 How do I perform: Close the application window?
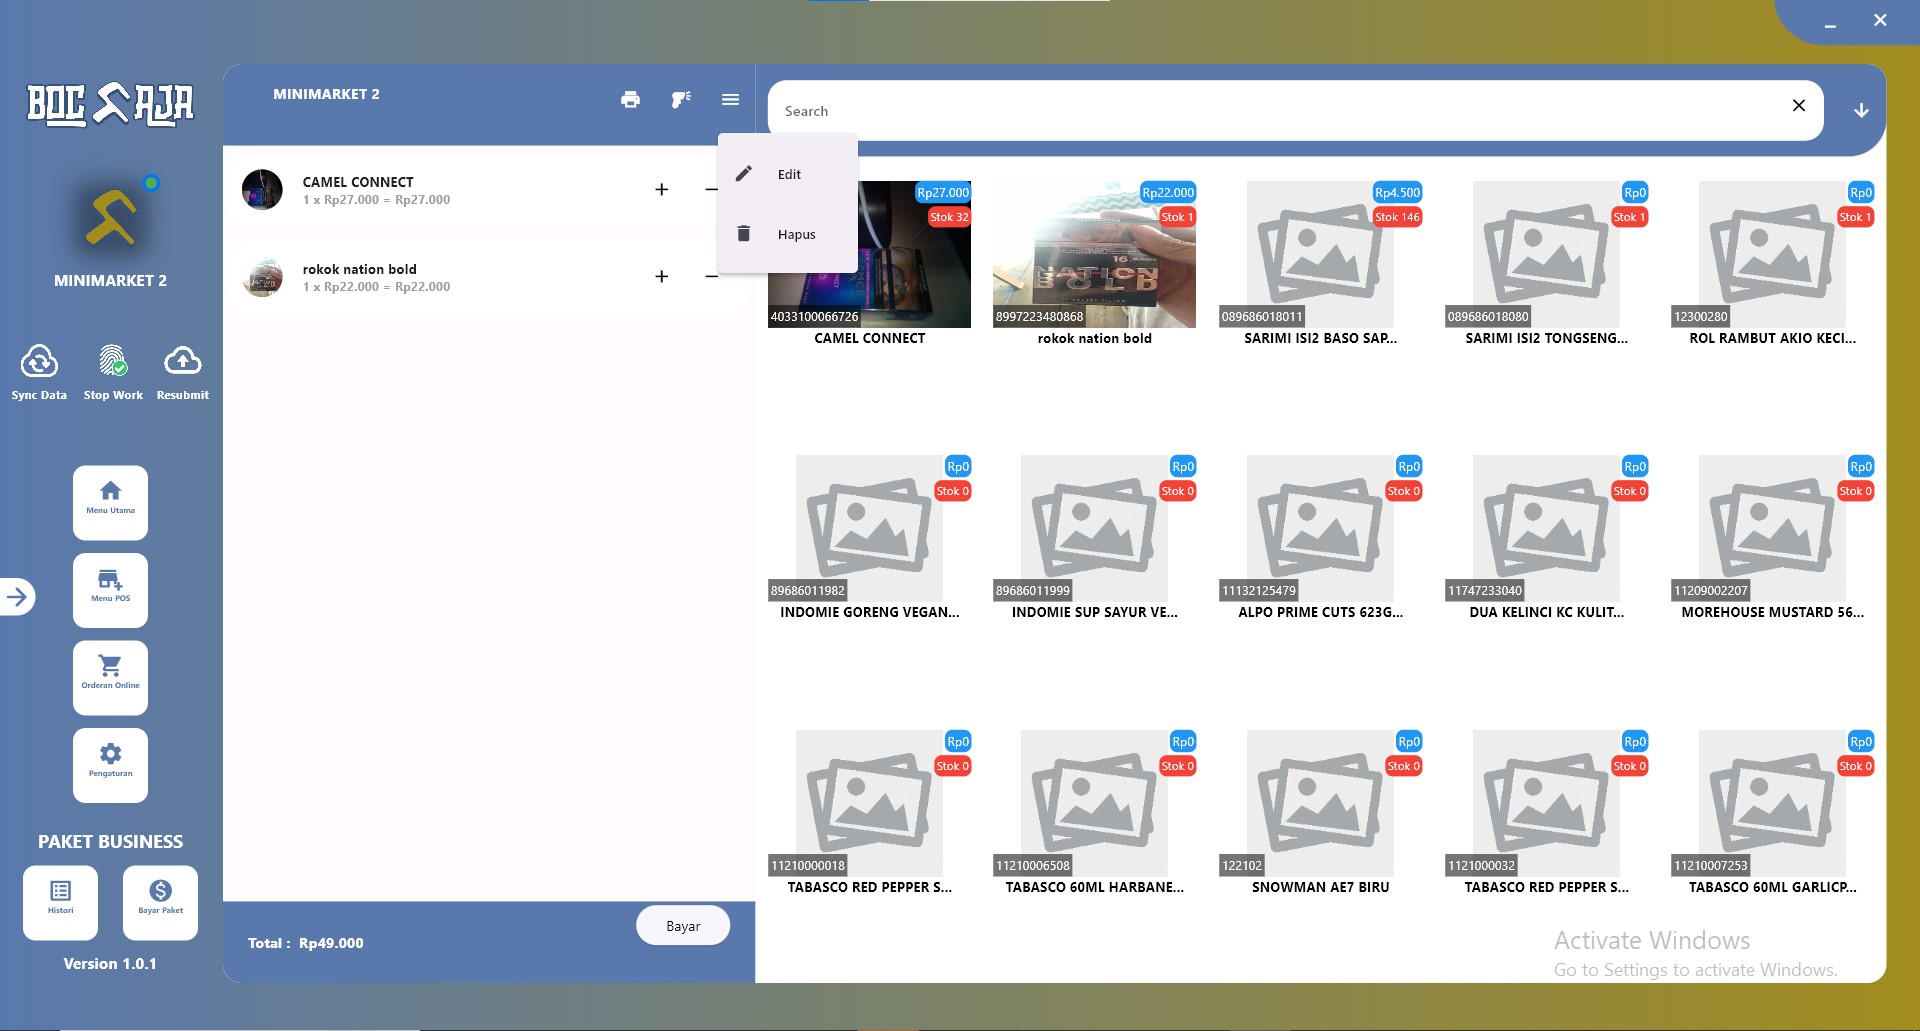pyautogui.click(x=1880, y=20)
